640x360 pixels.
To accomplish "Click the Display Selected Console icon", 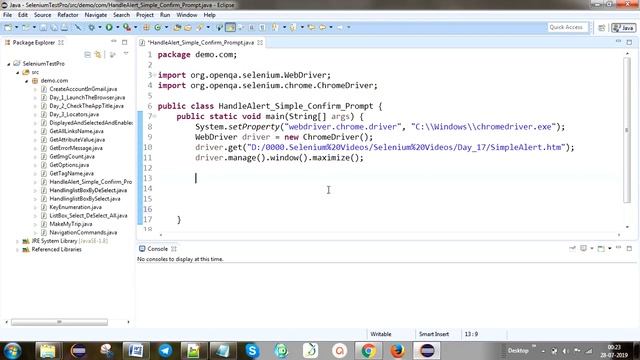I will [x=584, y=248].
